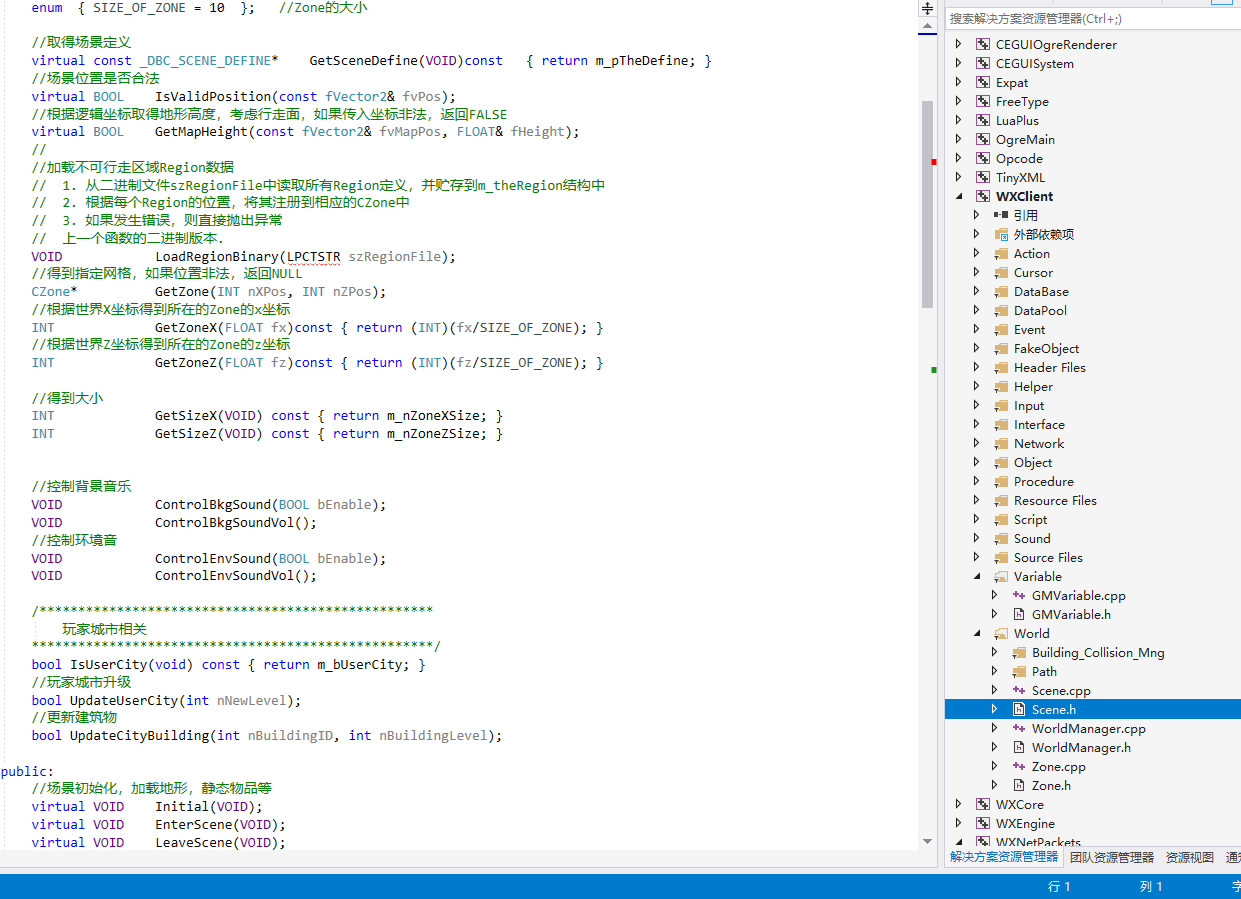Collapse the World folder
This screenshot has height=899, width=1241.
point(977,633)
